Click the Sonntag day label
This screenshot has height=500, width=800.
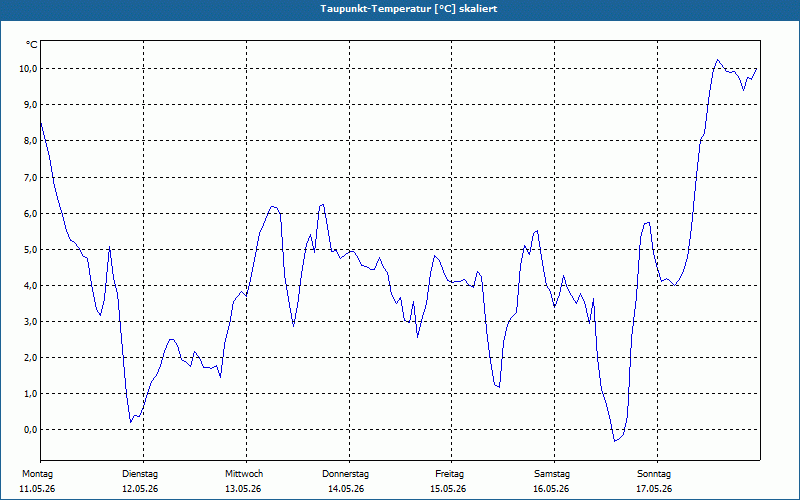[654, 474]
